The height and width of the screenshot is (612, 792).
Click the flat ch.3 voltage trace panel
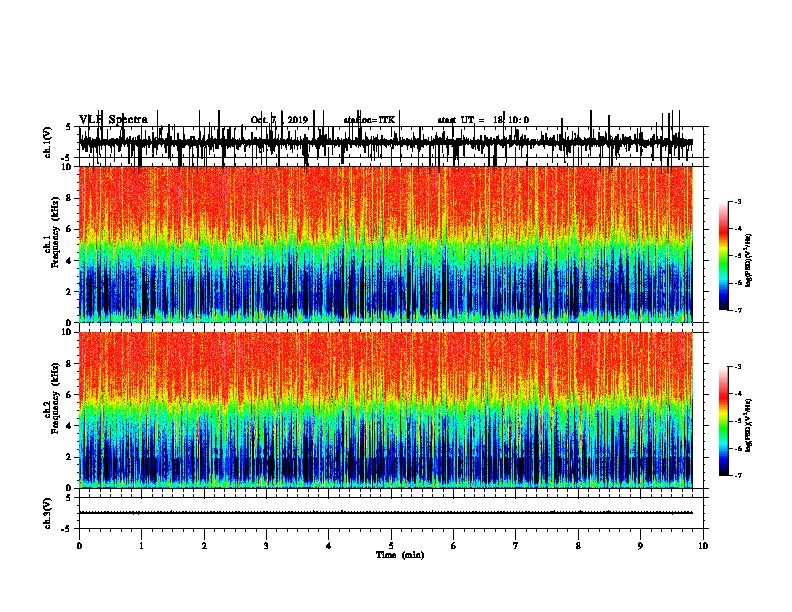[x=390, y=513]
